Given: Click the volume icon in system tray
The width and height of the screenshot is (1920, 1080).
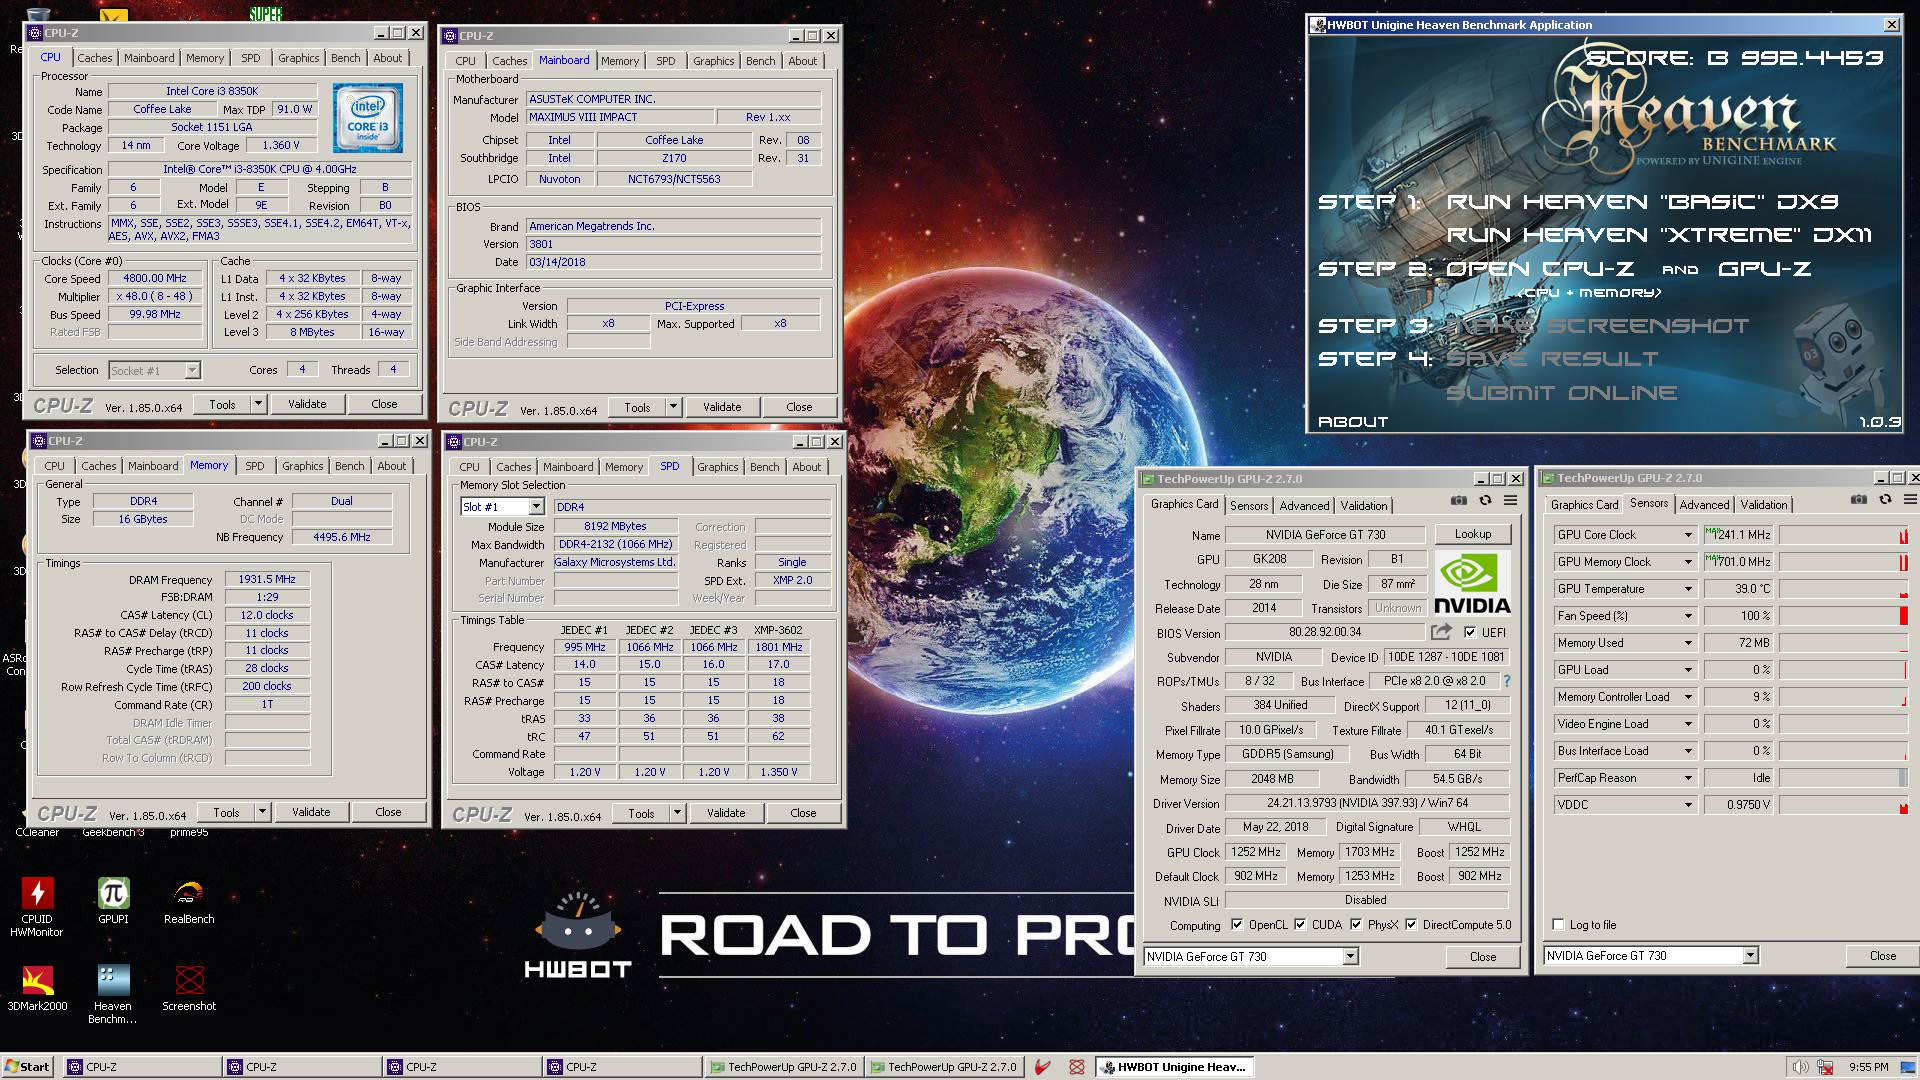Looking at the screenshot, I should pyautogui.click(x=1800, y=1067).
